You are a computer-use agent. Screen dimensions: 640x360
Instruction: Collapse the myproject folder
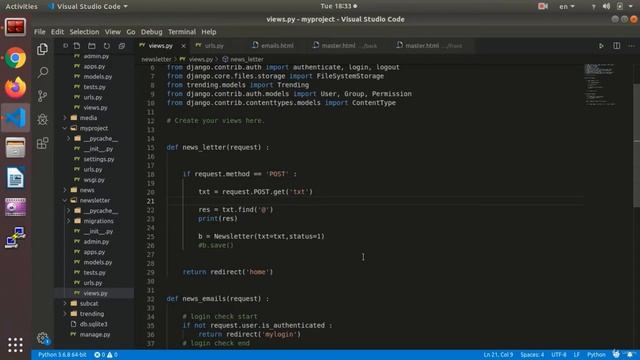[x=94, y=128]
